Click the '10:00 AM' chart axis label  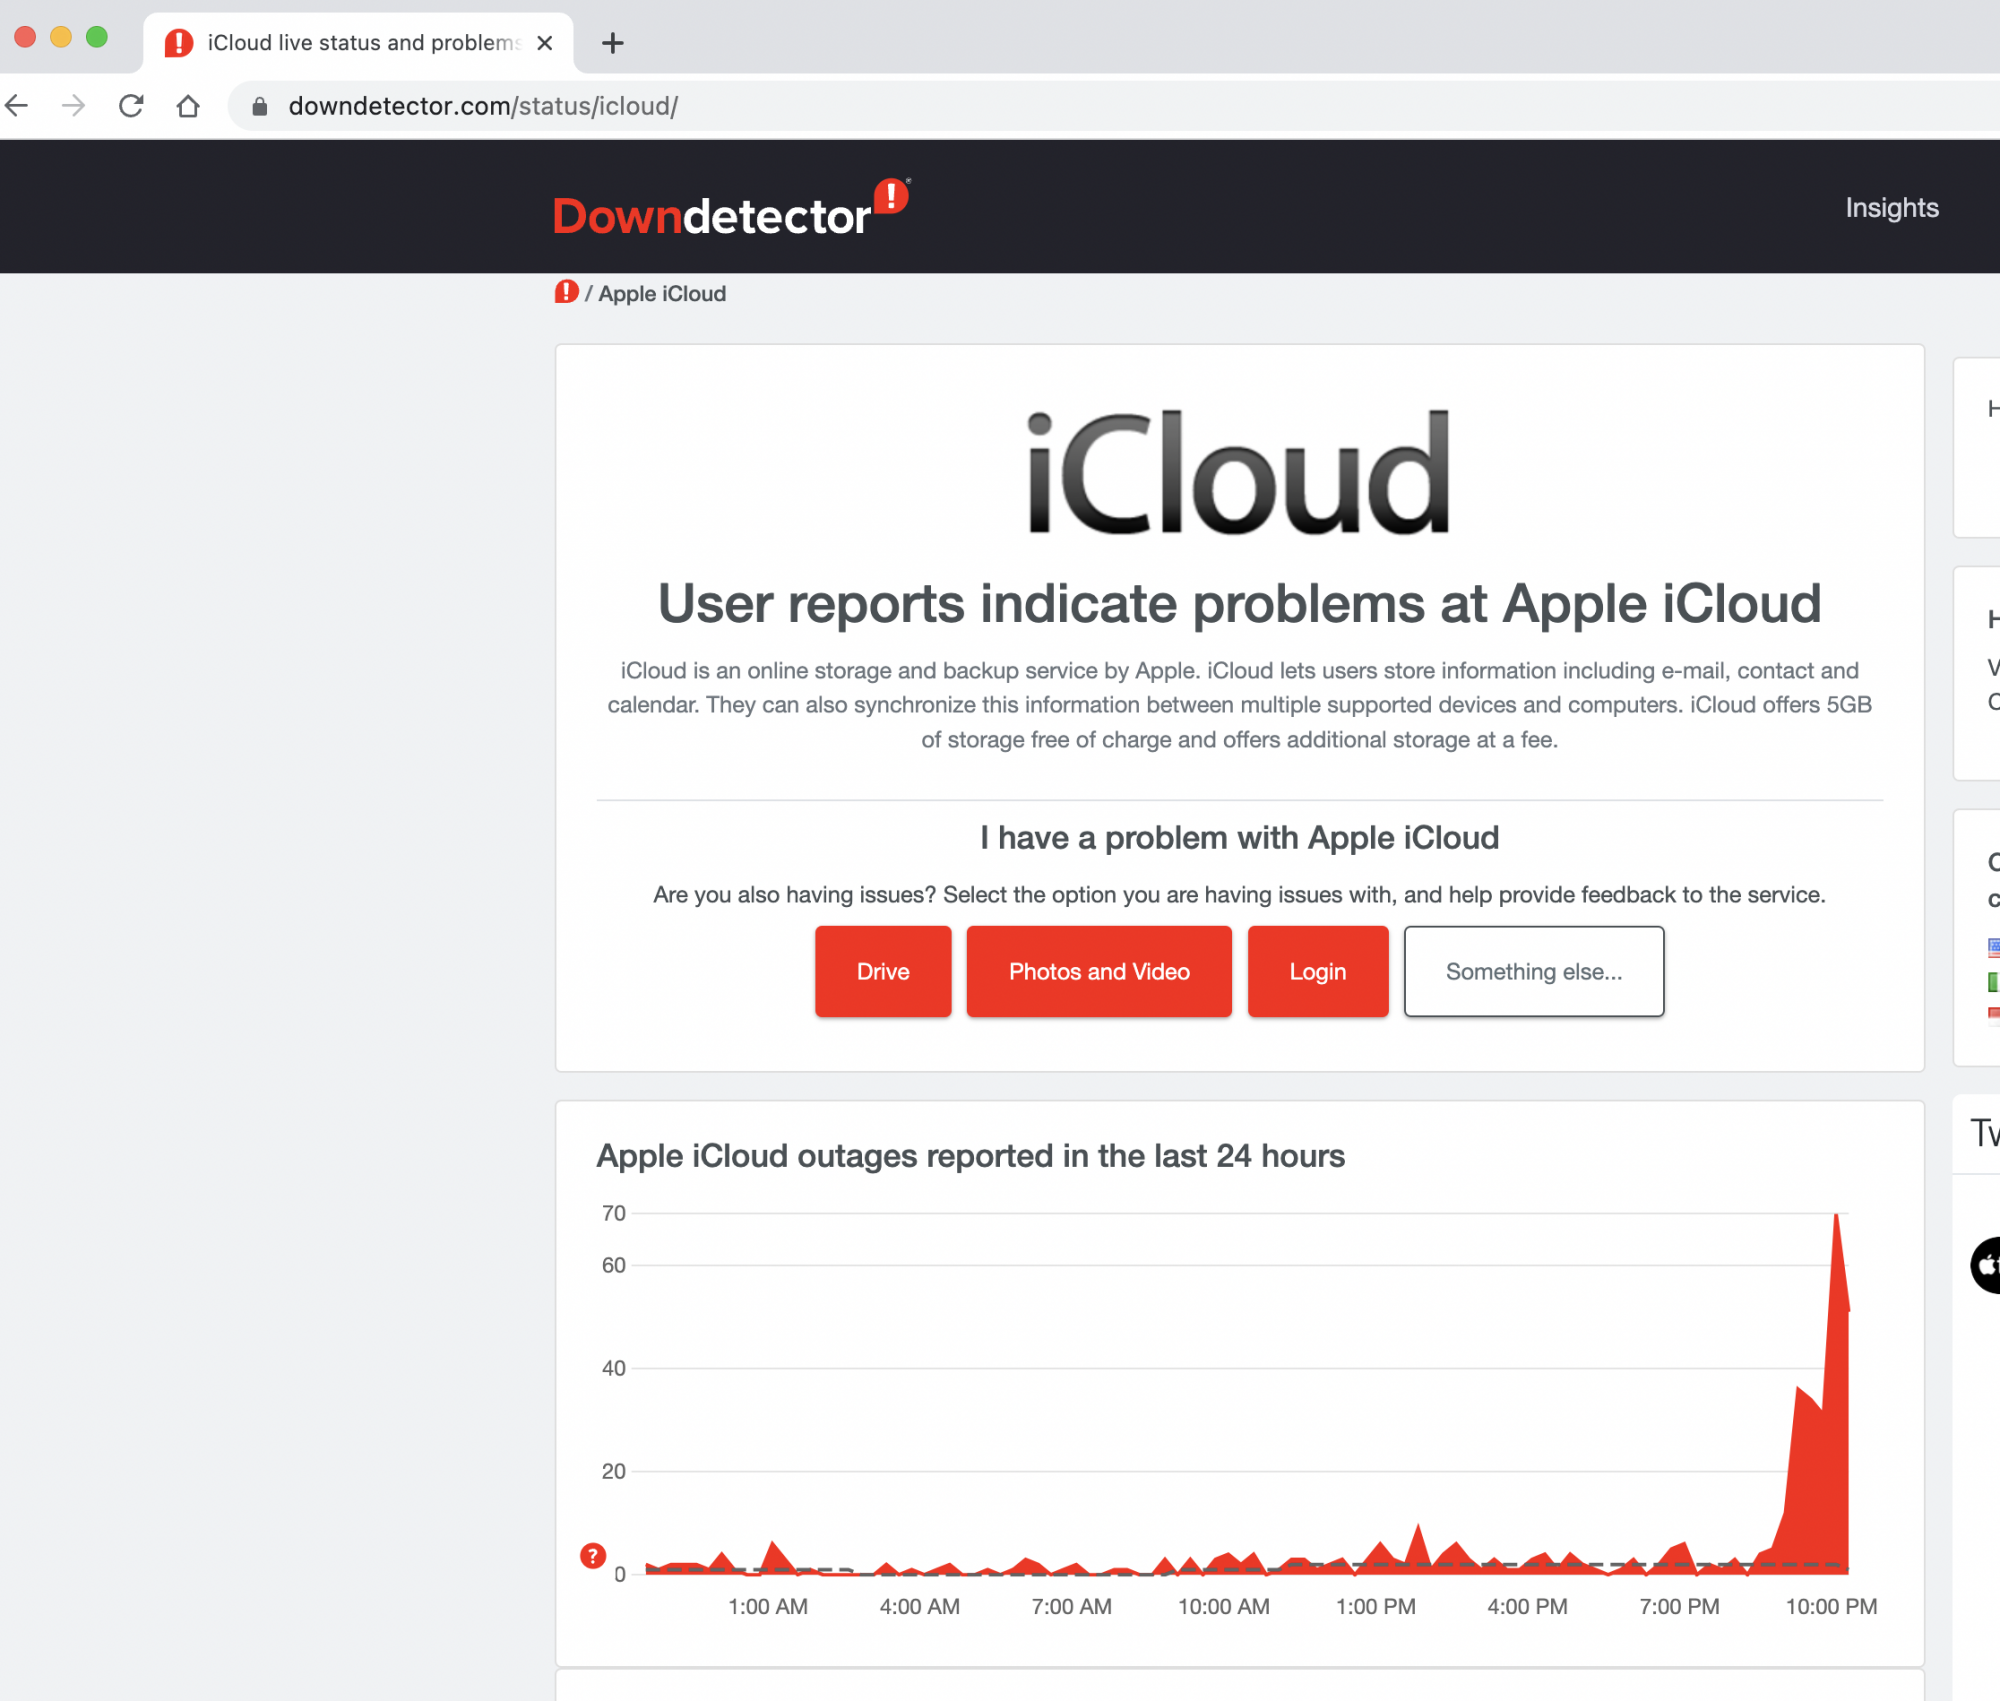1223,1606
